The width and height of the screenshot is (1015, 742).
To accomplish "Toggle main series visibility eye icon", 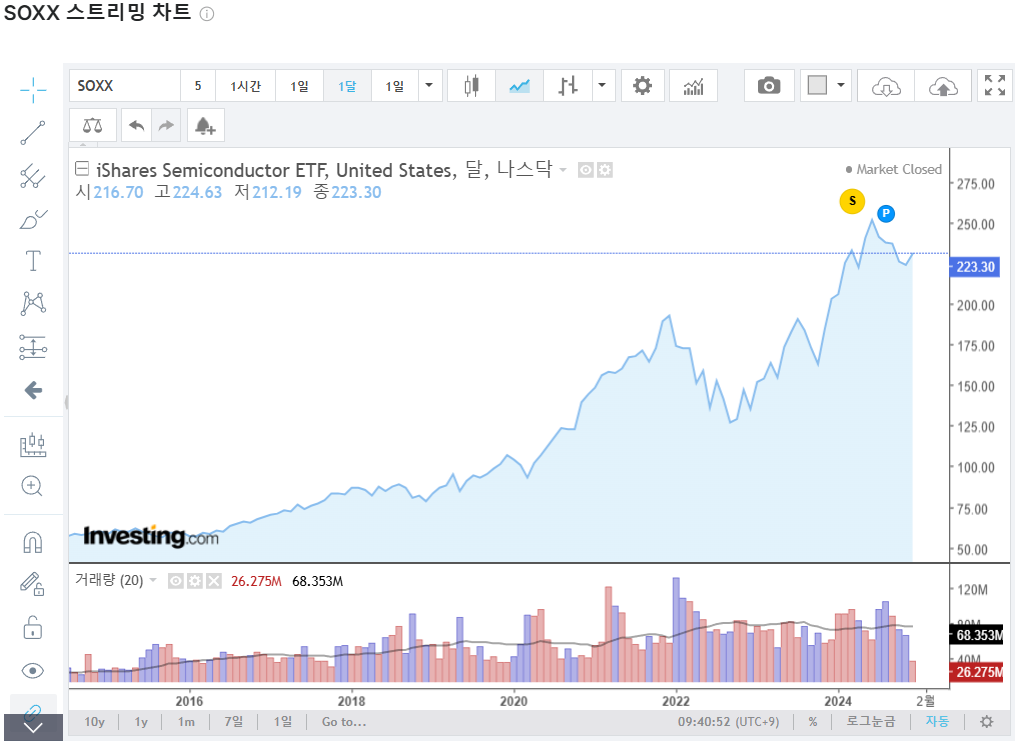I will click(x=586, y=170).
